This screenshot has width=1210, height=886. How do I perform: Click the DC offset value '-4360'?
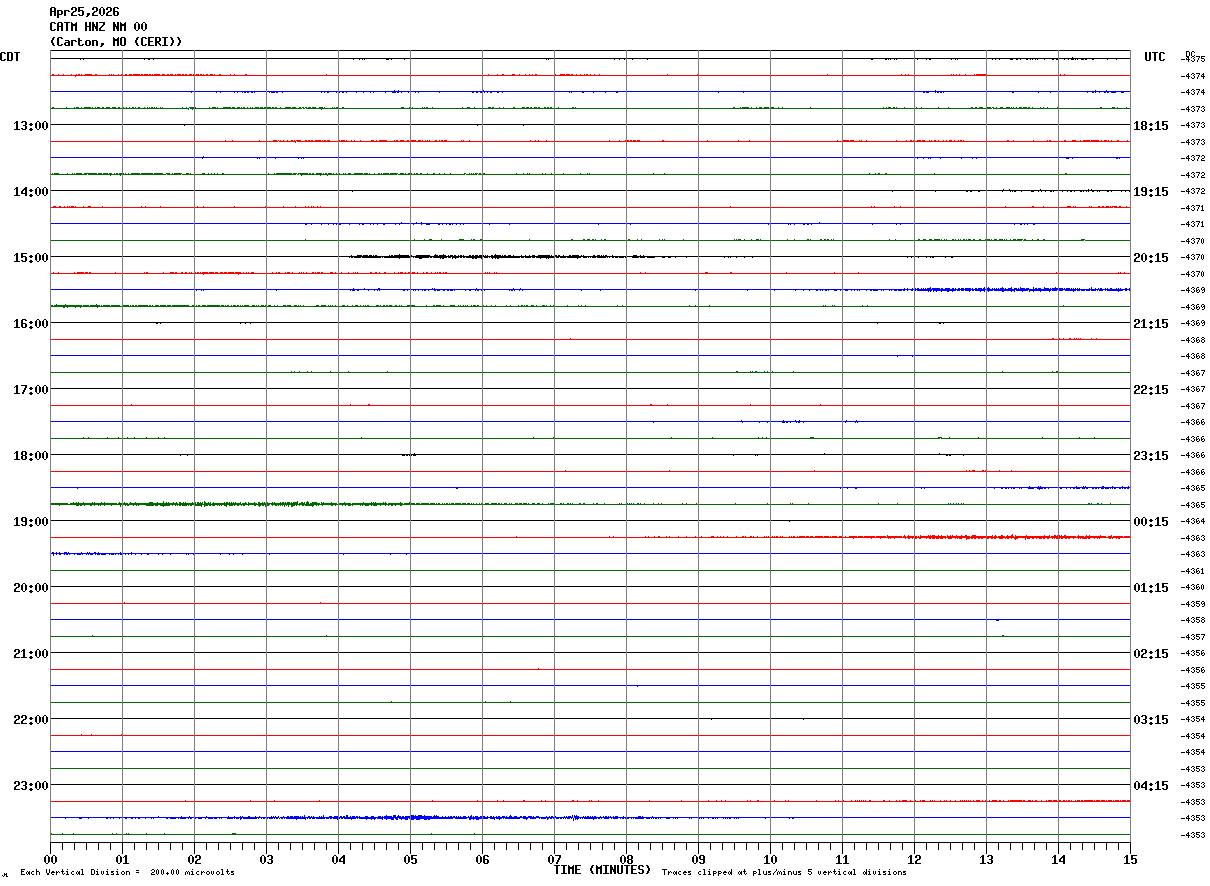[1194, 587]
